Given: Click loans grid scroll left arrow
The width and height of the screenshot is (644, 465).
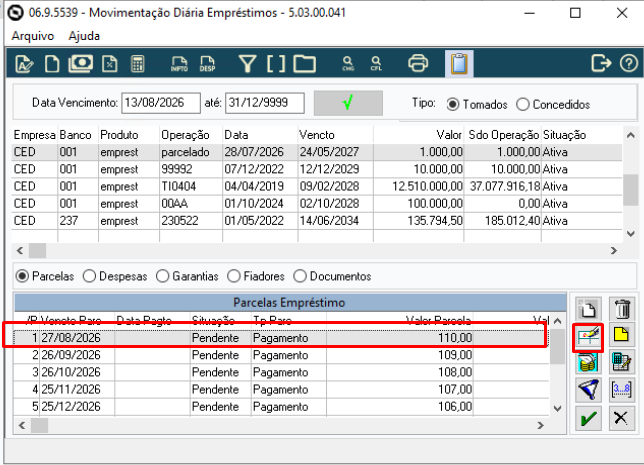Looking at the screenshot, I should click(20, 251).
